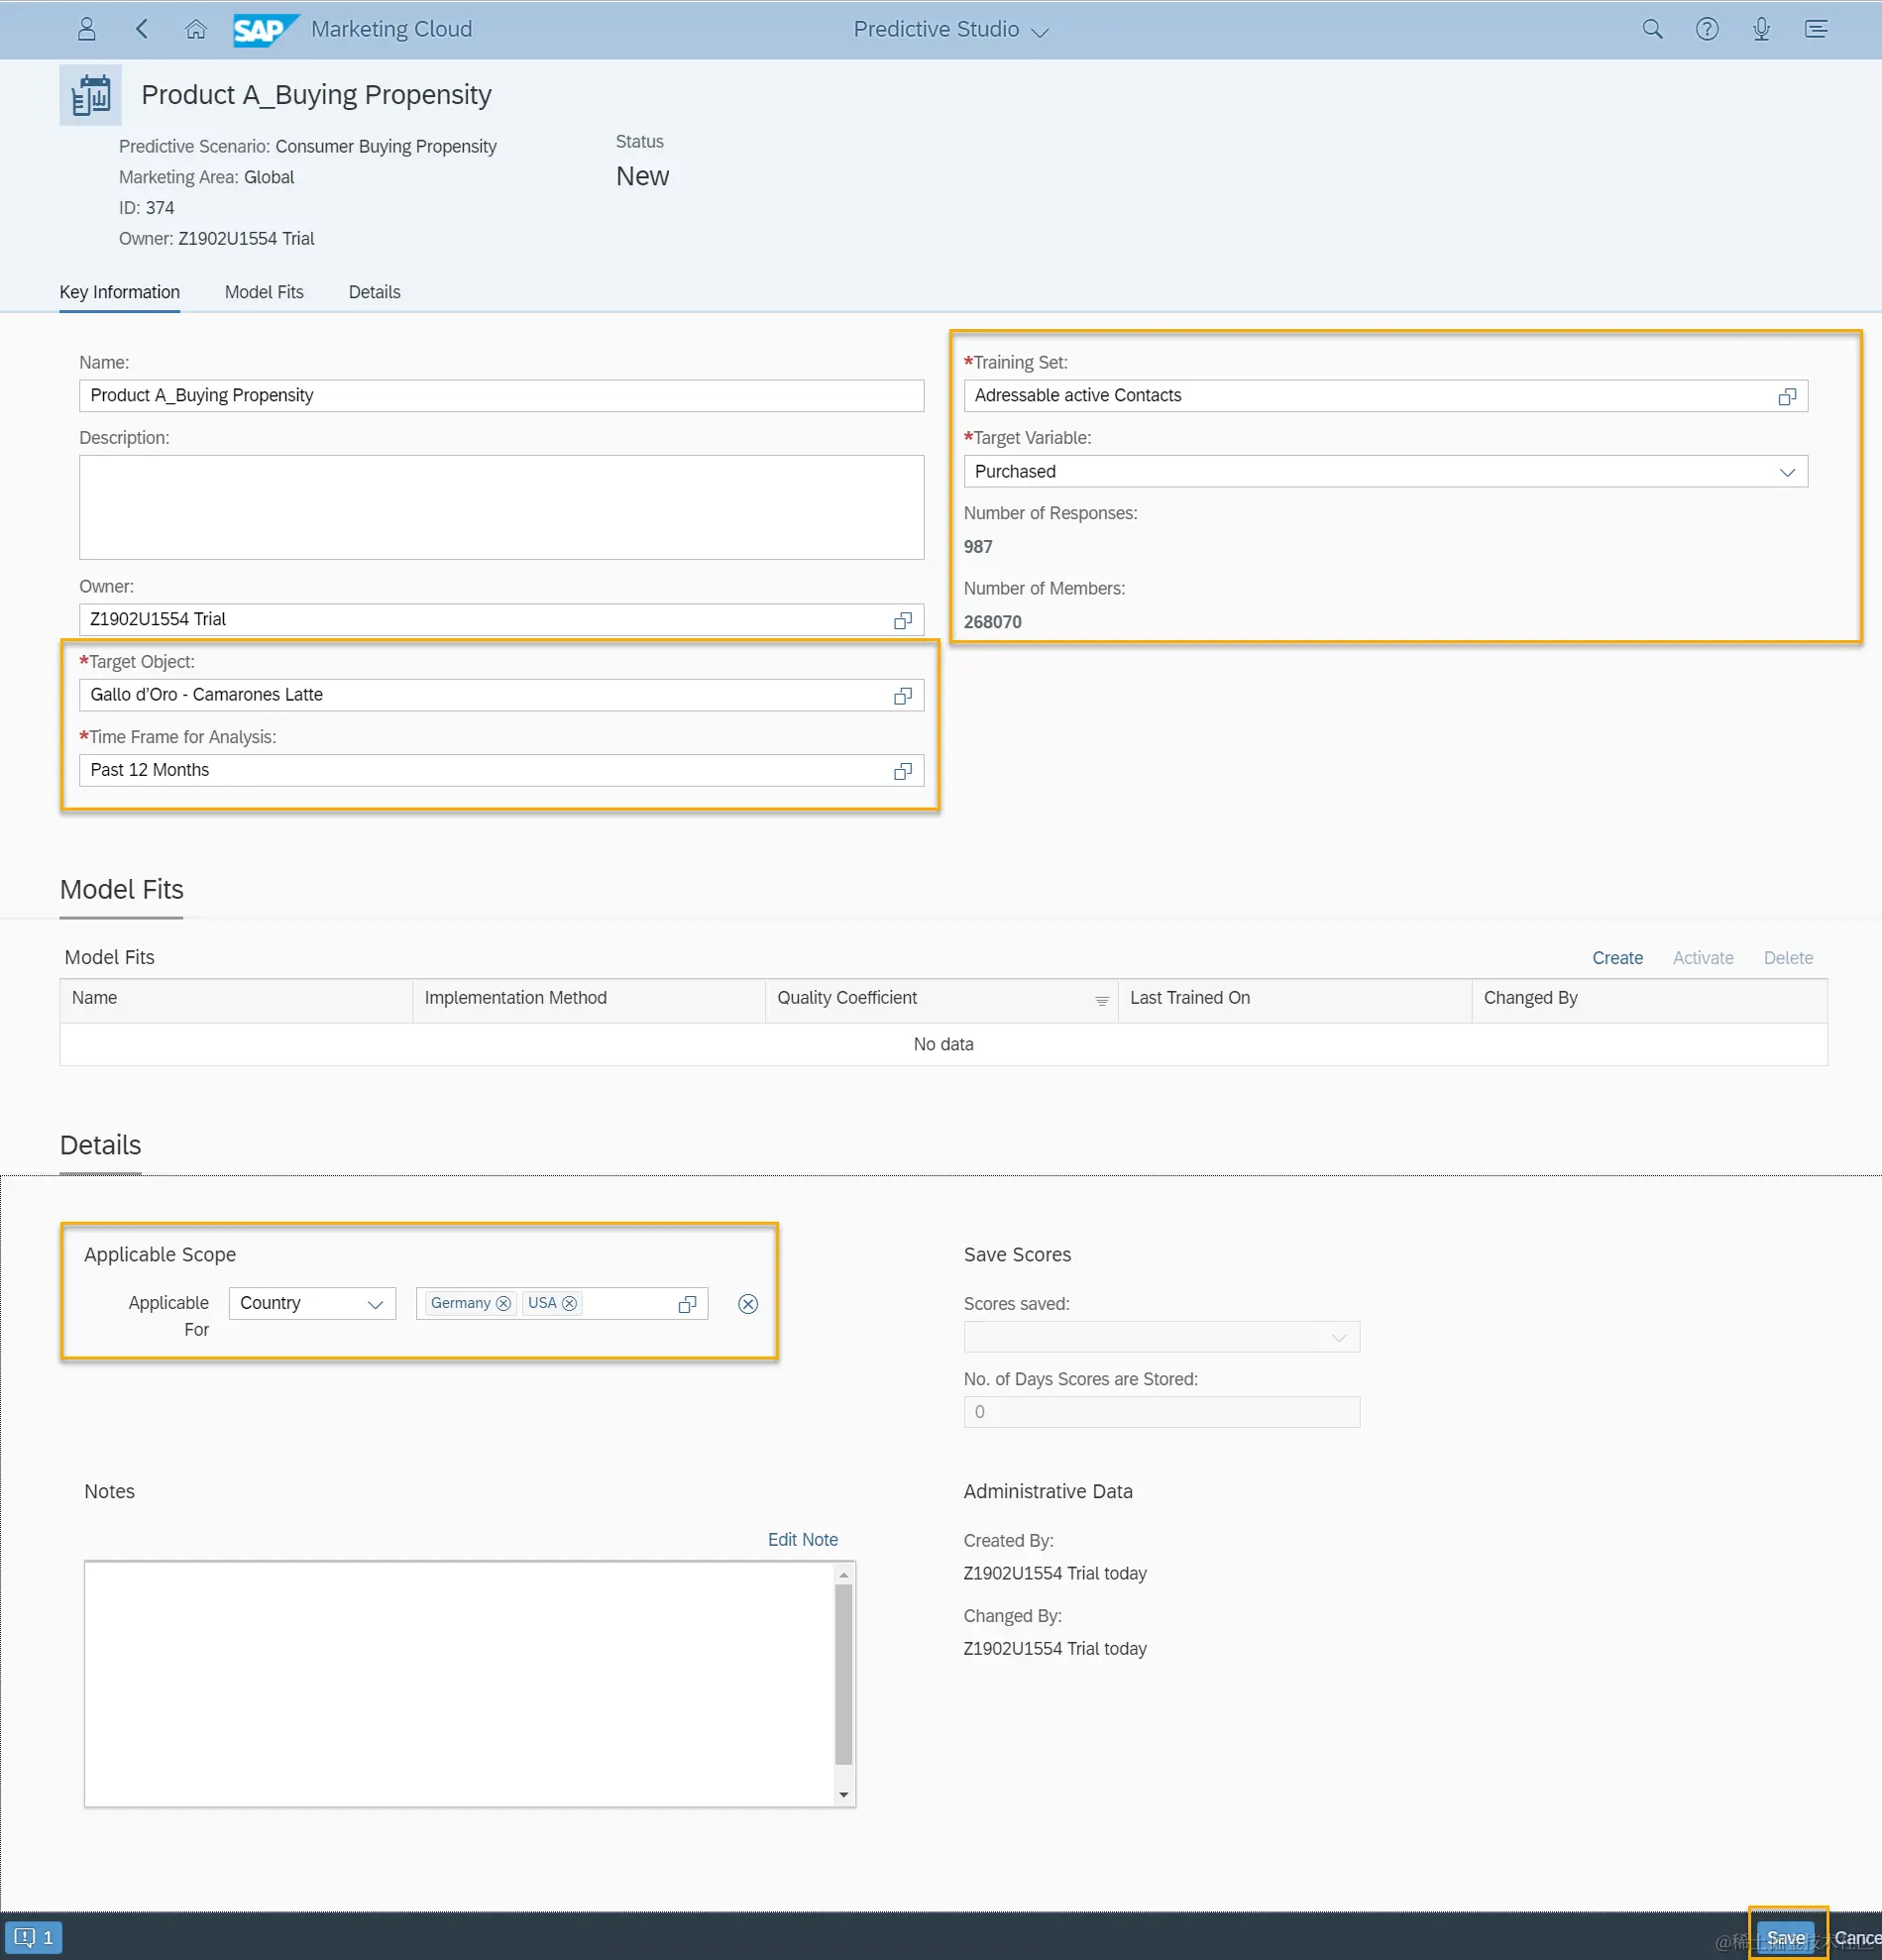
Task: Click the Notes scrollbar up arrow
Action: tap(844, 1574)
